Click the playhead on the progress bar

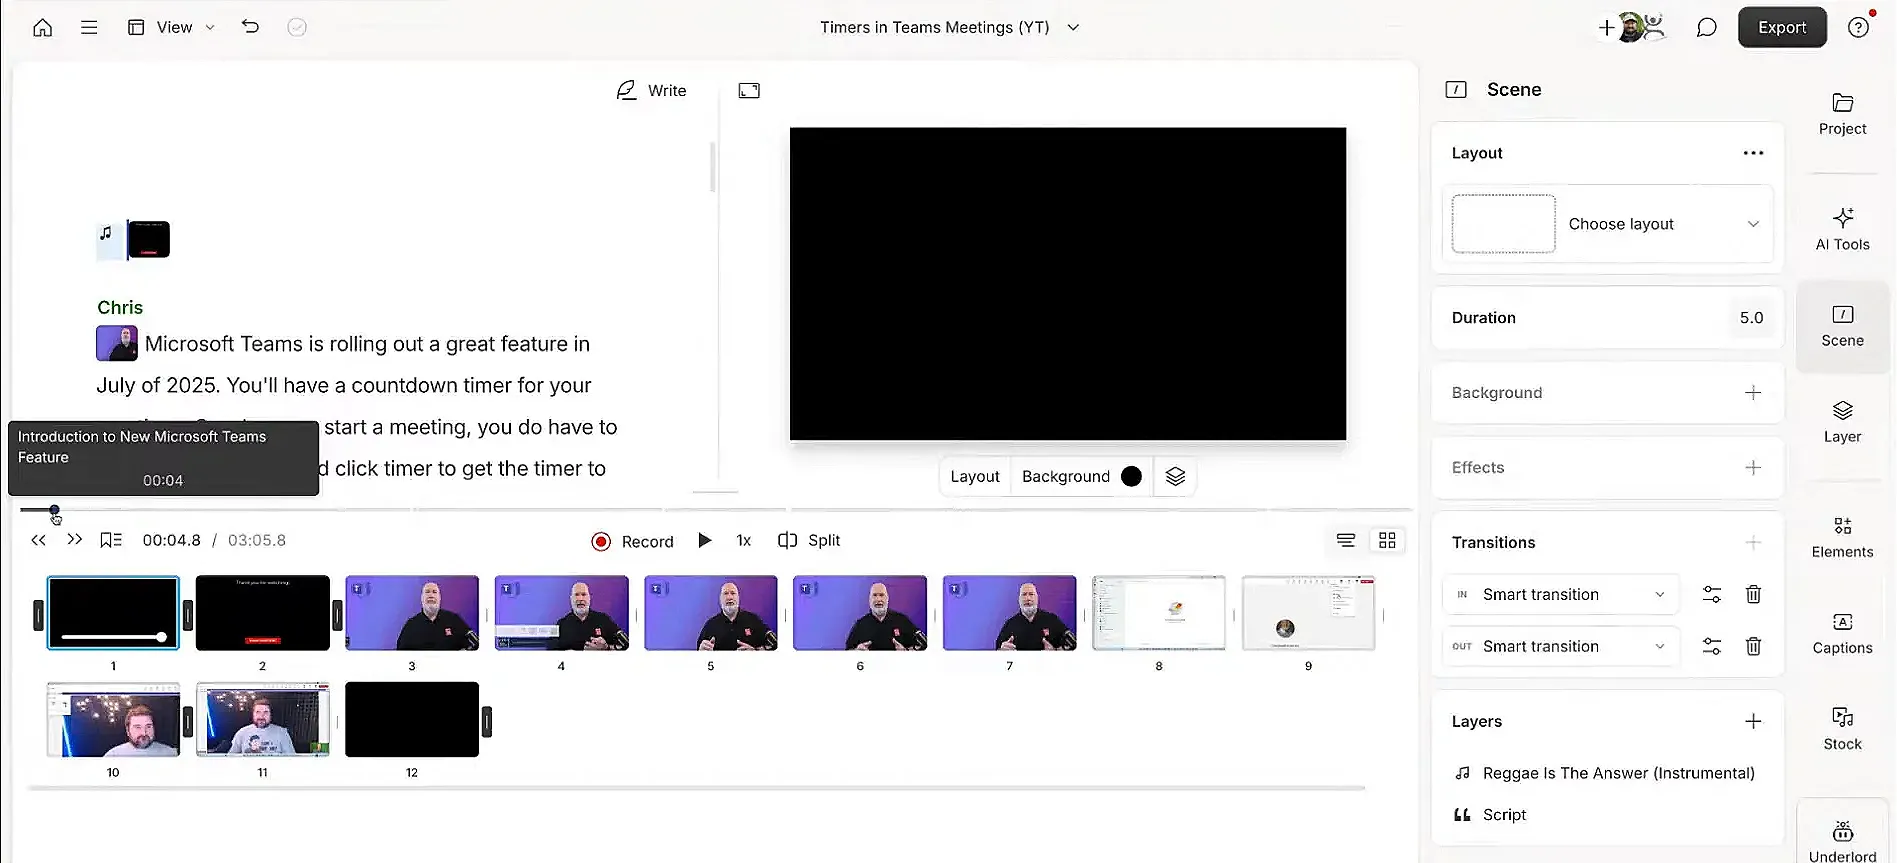pyautogui.click(x=55, y=510)
